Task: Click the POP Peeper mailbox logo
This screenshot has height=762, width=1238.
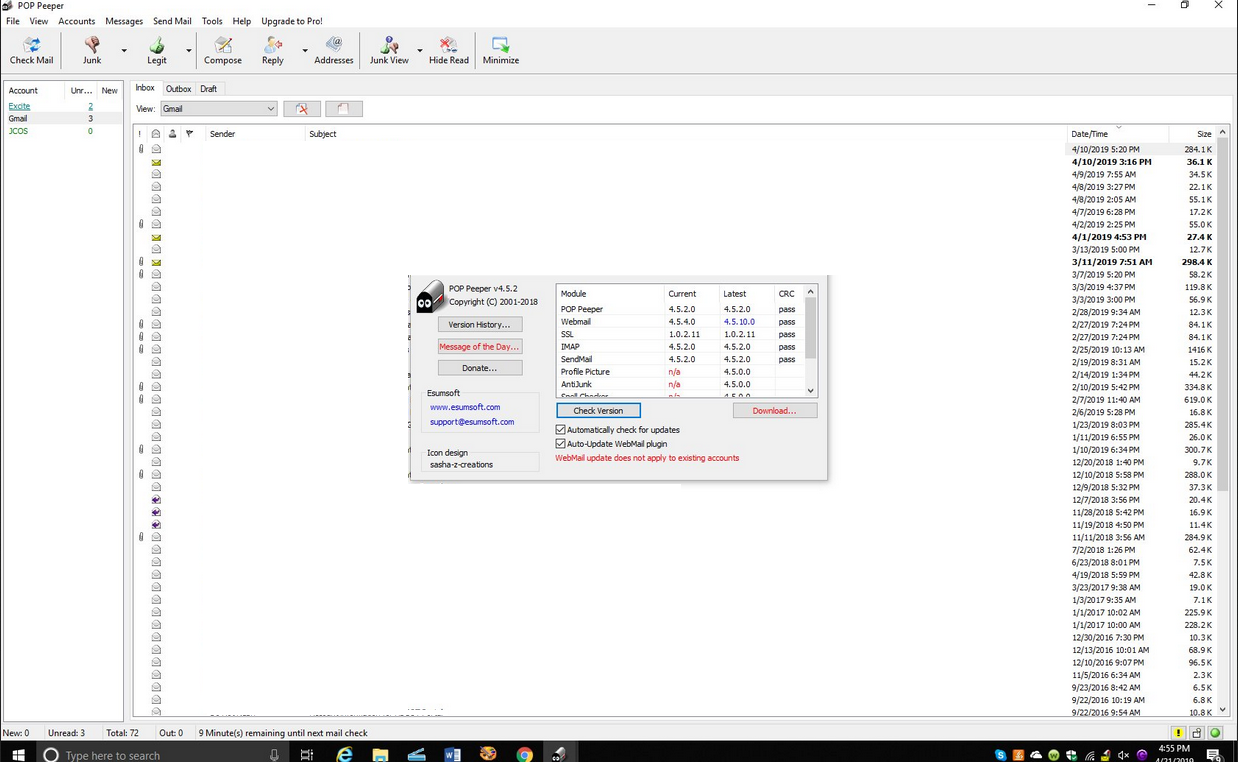Action: click(429, 296)
